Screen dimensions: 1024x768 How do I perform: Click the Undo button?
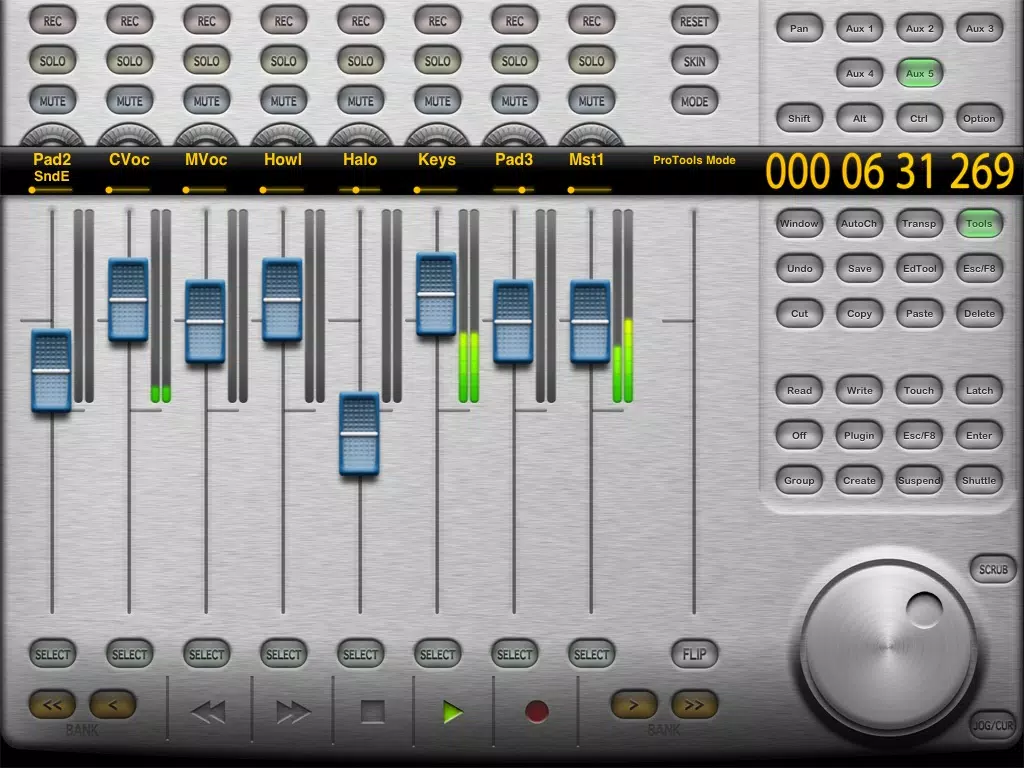pyautogui.click(x=799, y=268)
